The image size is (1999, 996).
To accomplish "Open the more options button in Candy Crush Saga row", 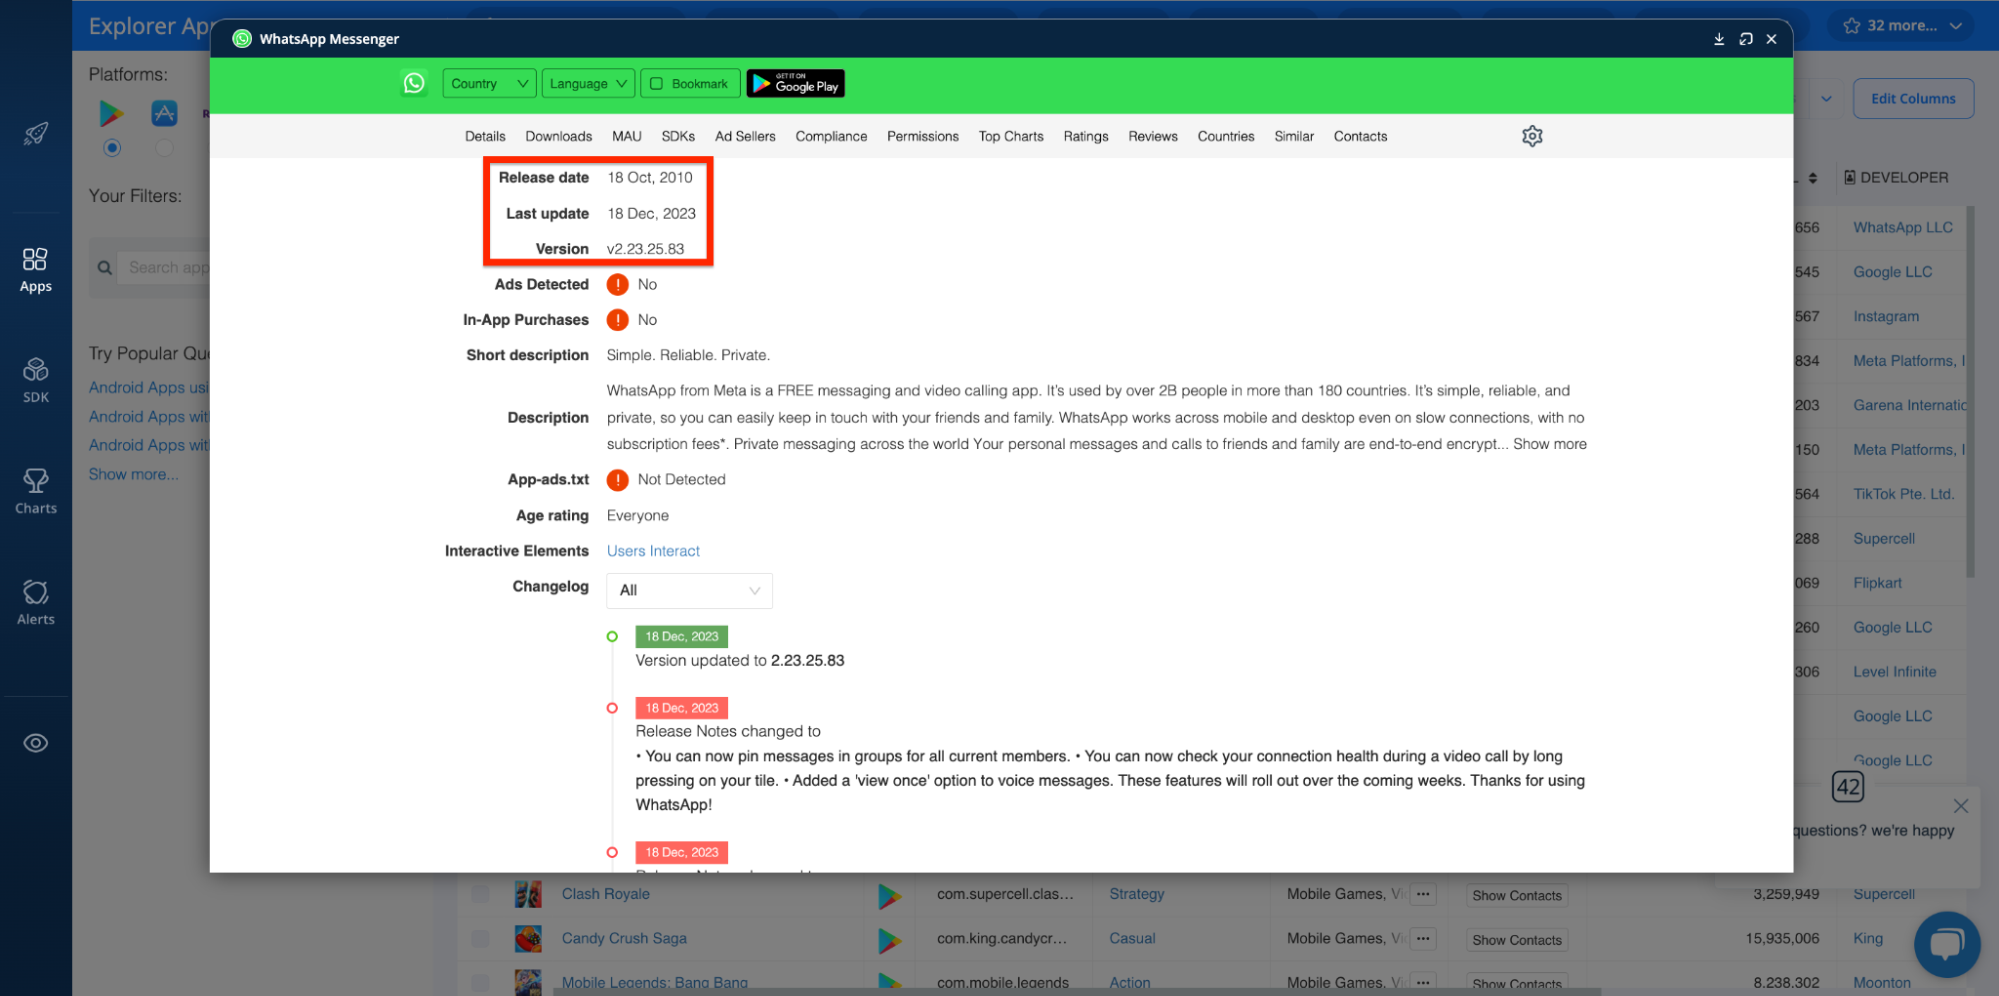I will [1423, 938].
